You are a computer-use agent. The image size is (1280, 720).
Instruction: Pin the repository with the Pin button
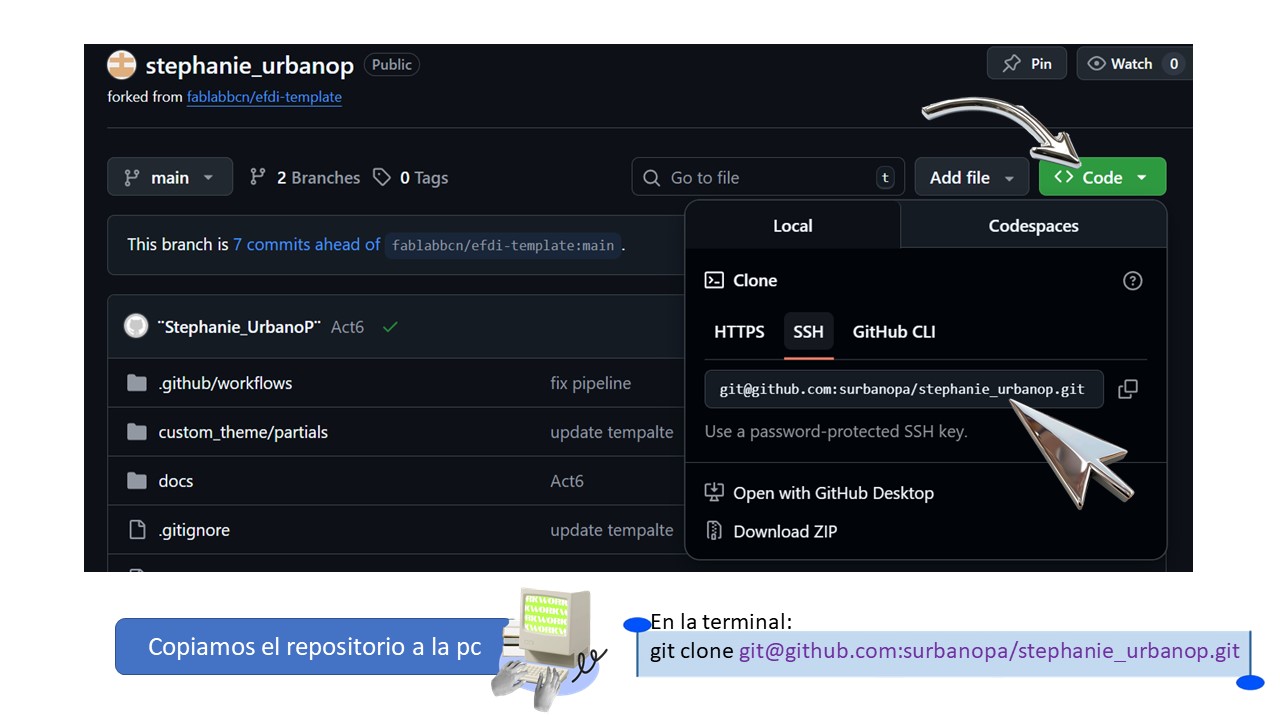point(1027,63)
